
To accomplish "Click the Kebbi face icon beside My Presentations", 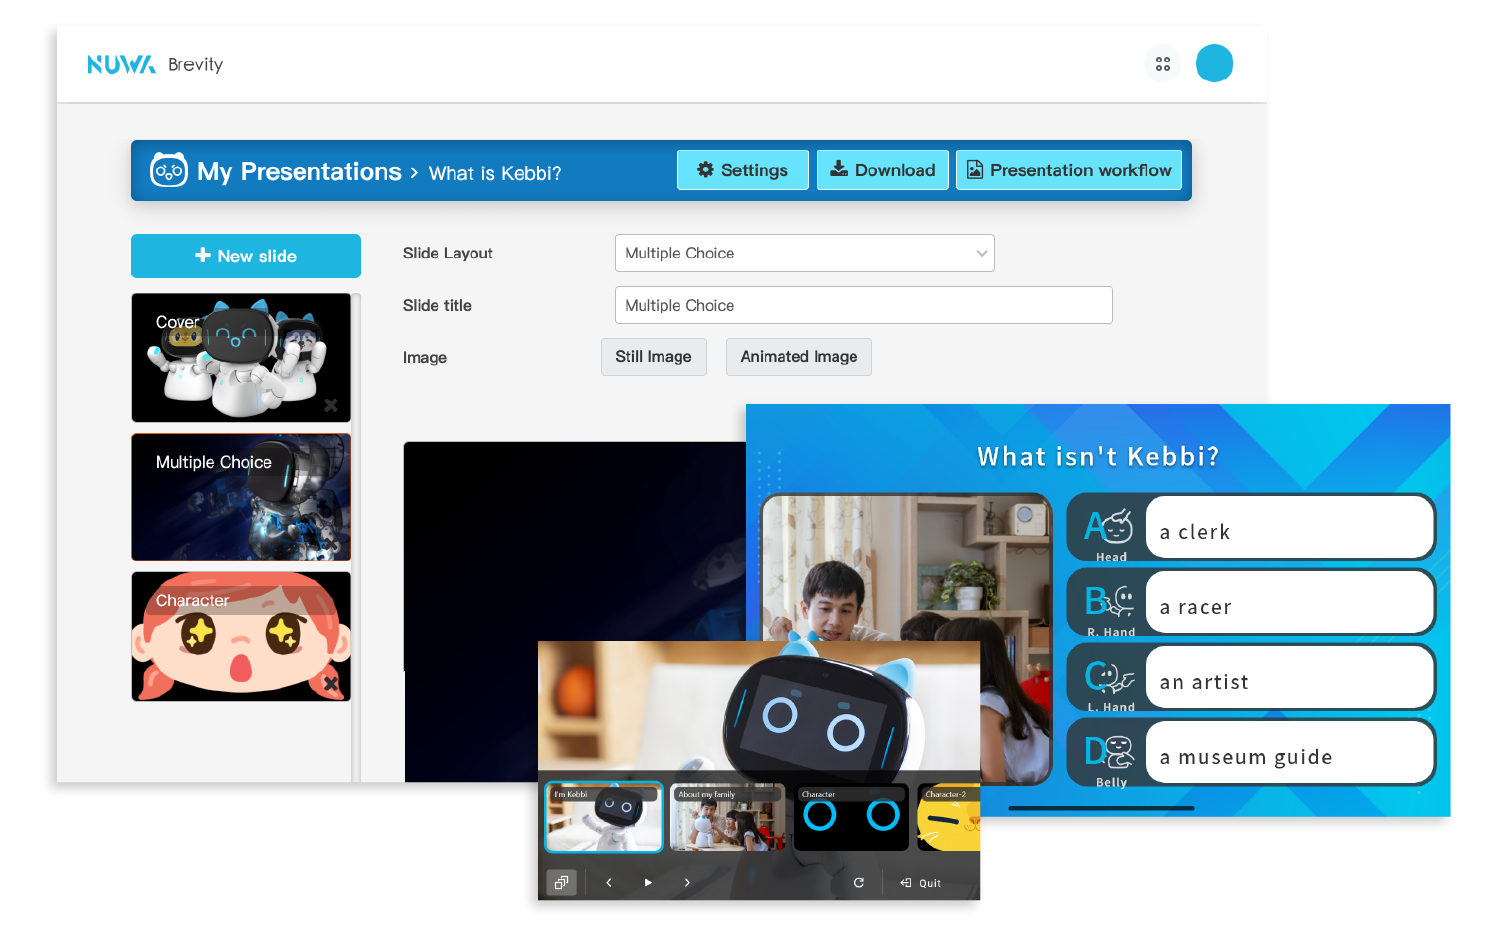I will (168, 170).
